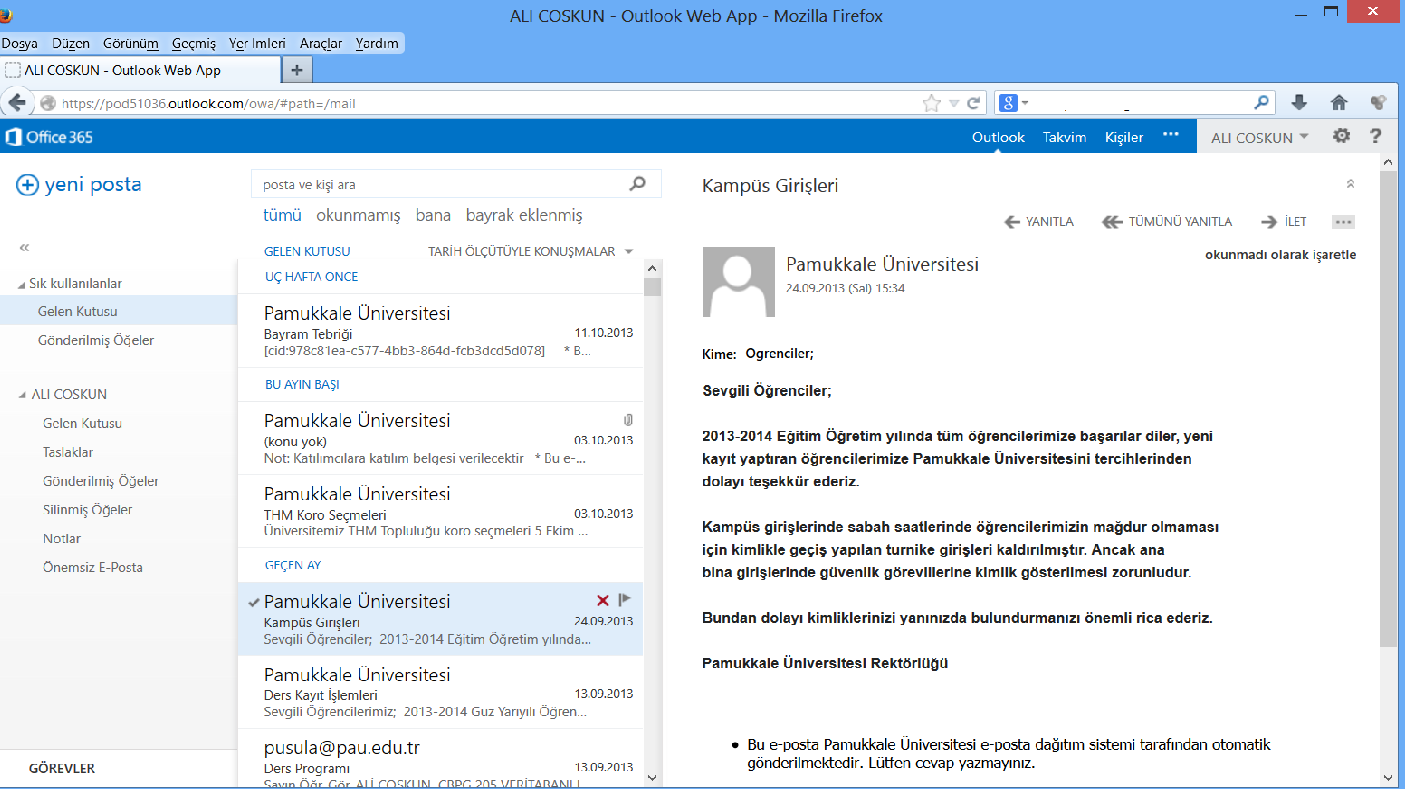Viewport: 1405px width, 789px height.
Task: Click YANITLA to reply
Action: point(1038,222)
